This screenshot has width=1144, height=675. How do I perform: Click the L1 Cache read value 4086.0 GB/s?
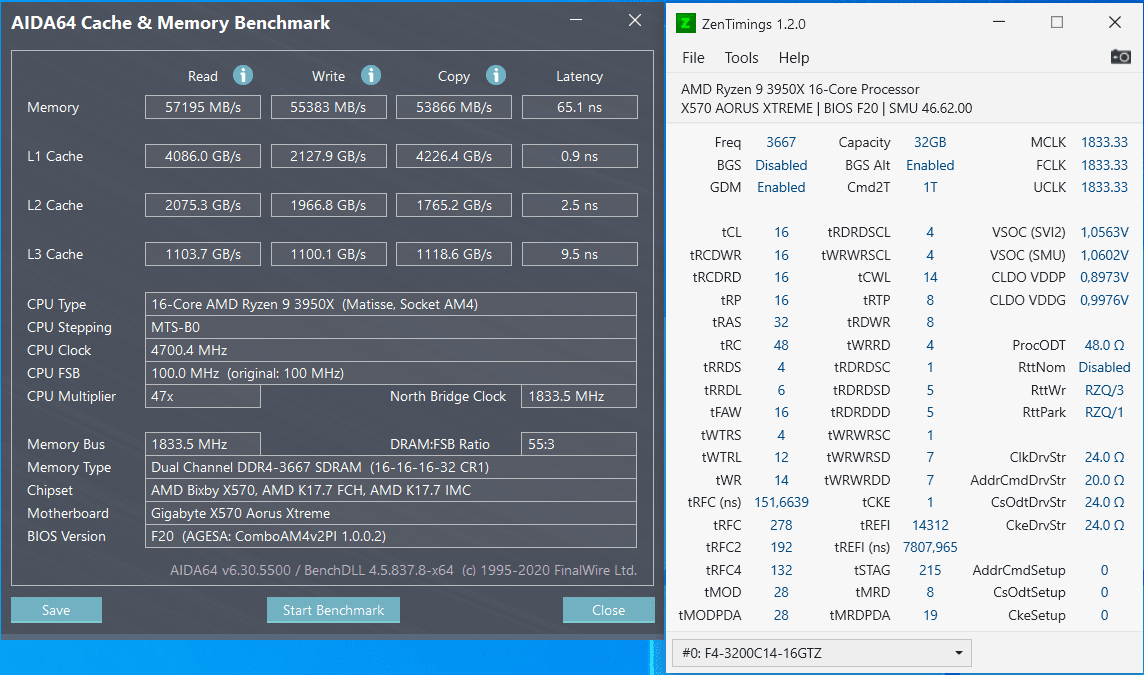203,156
